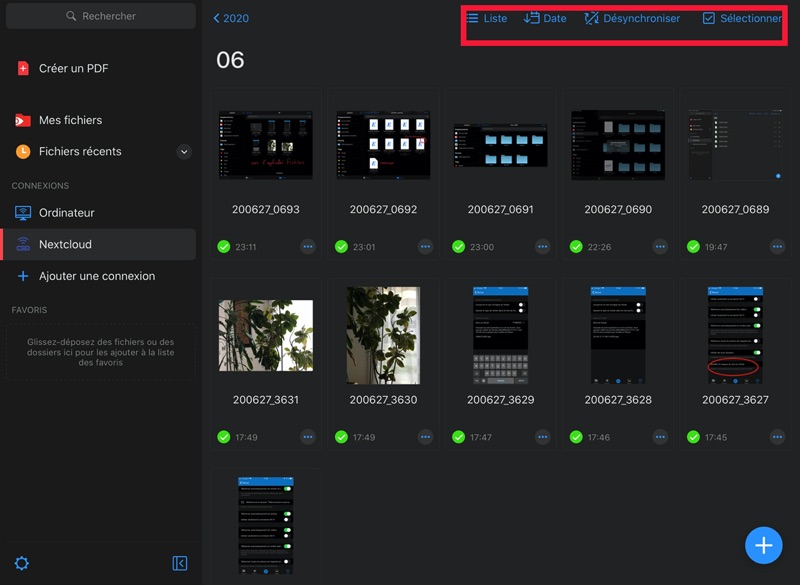Go back to the 2020 folder

231,18
